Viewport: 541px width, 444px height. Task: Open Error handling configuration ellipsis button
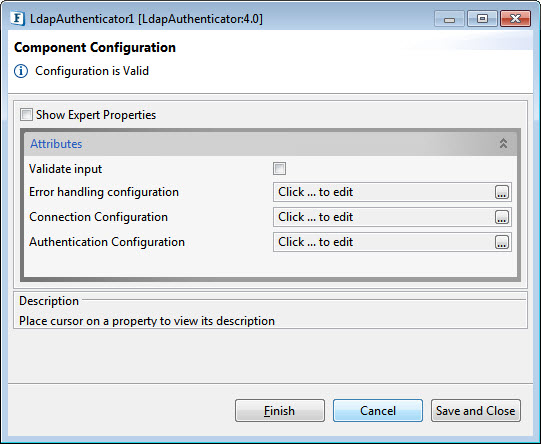(502, 192)
